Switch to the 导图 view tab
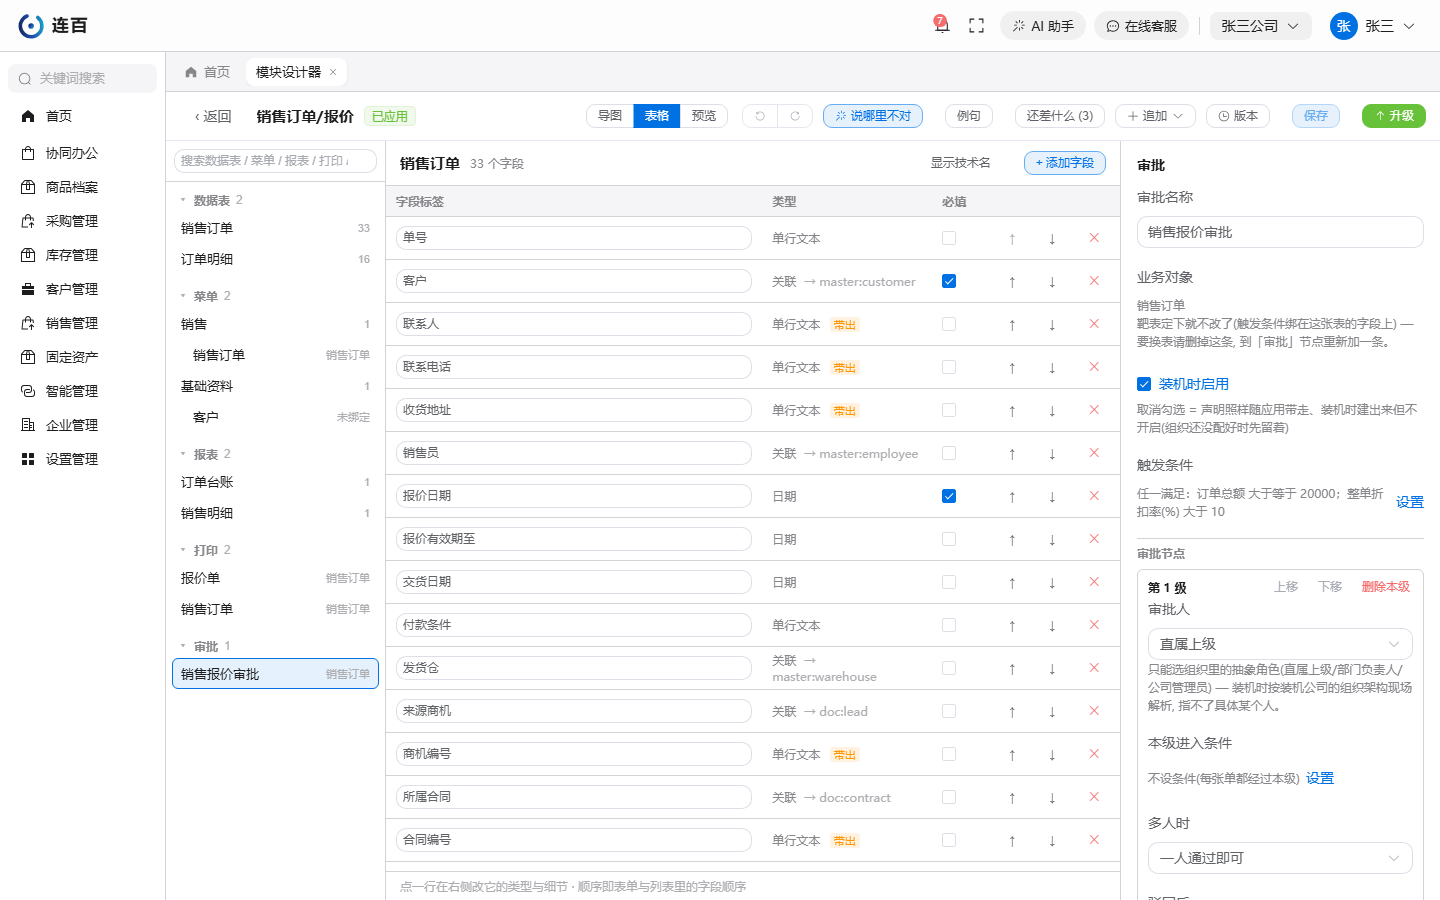Image resolution: width=1440 pixels, height=900 pixels. tap(610, 116)
